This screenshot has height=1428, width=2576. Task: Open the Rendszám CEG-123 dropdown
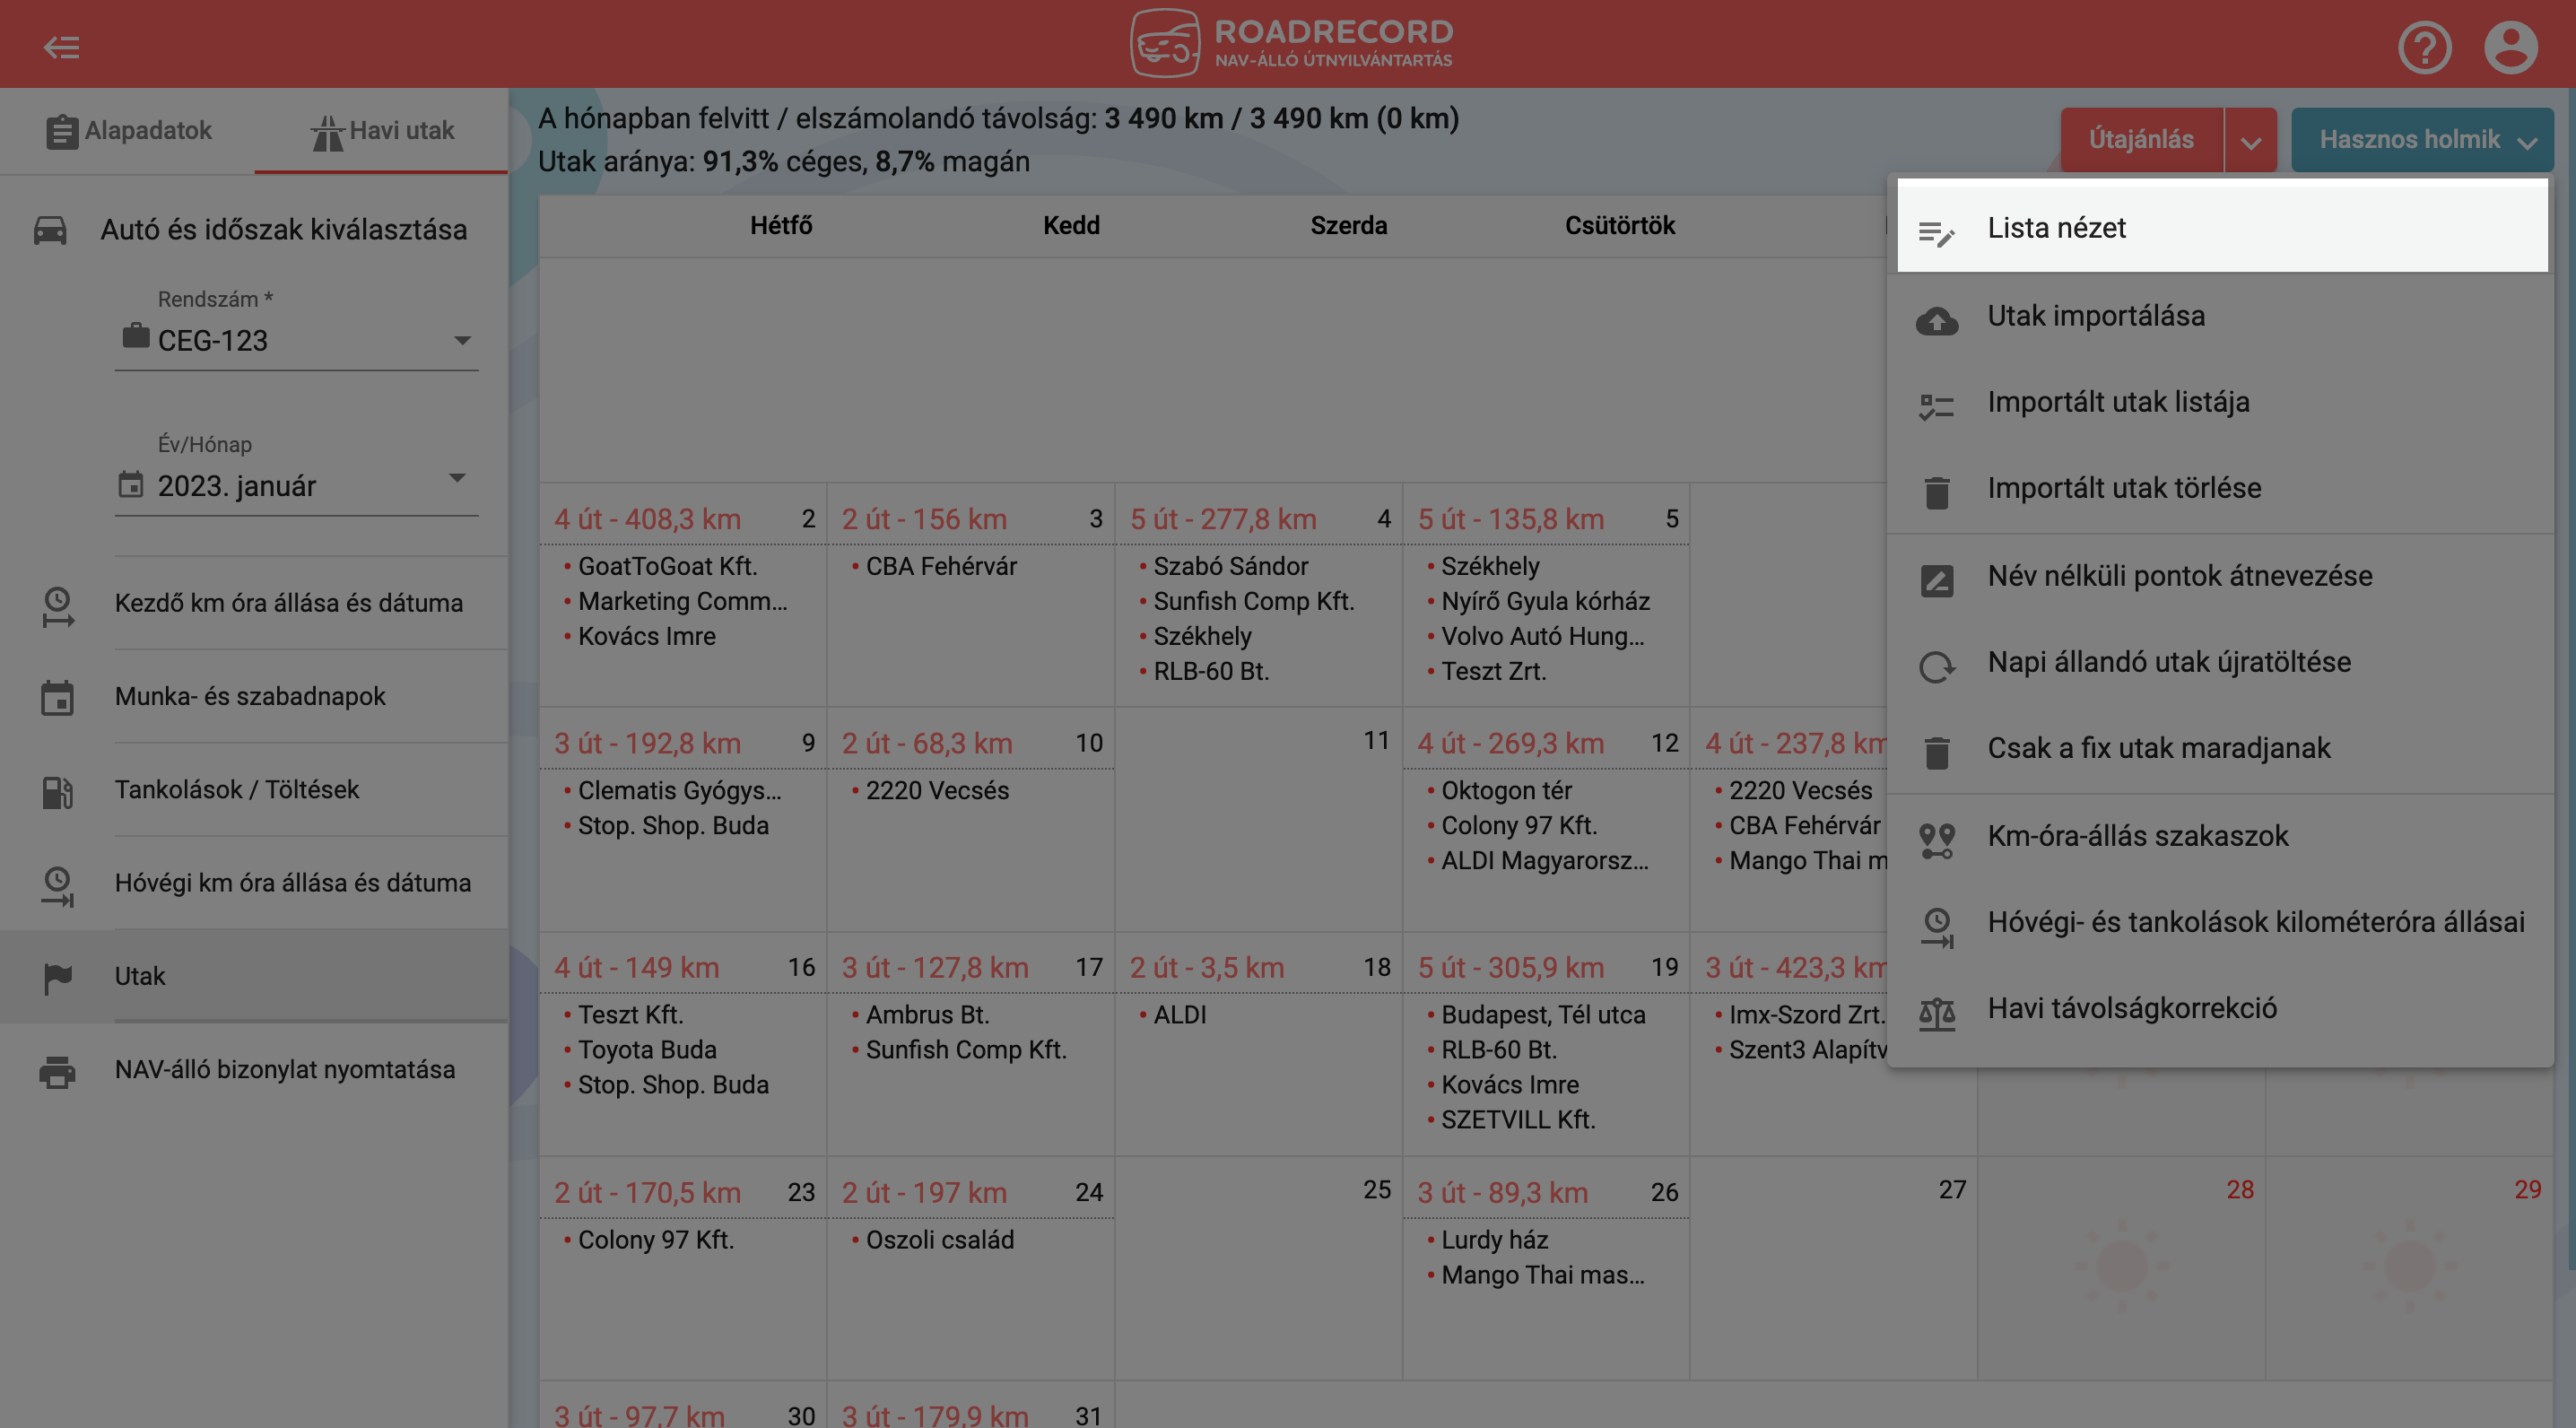[x=296, y=340]
